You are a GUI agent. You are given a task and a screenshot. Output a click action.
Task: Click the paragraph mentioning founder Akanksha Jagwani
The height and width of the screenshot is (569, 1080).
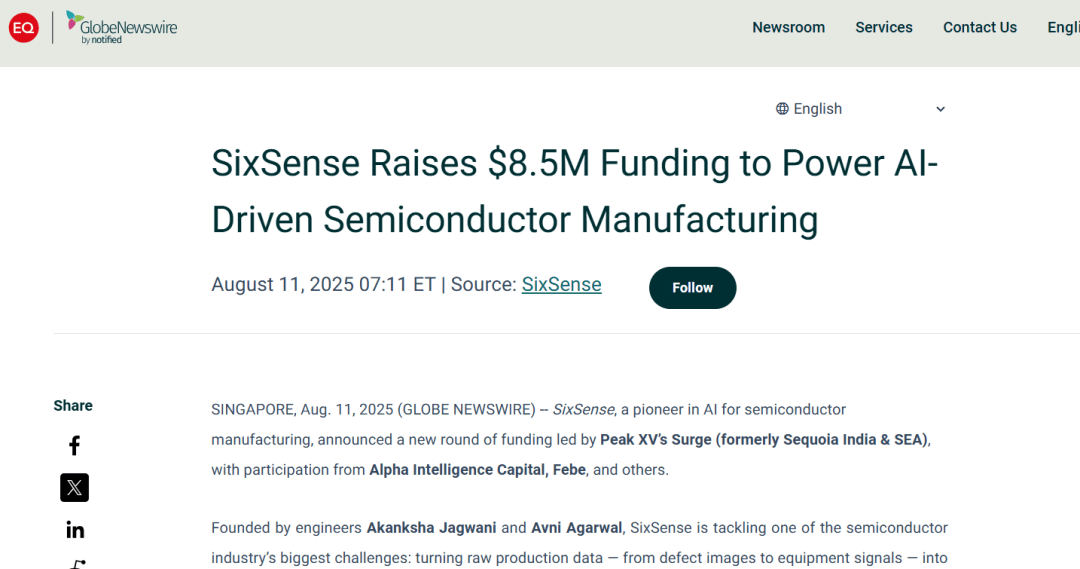(579, 542)
